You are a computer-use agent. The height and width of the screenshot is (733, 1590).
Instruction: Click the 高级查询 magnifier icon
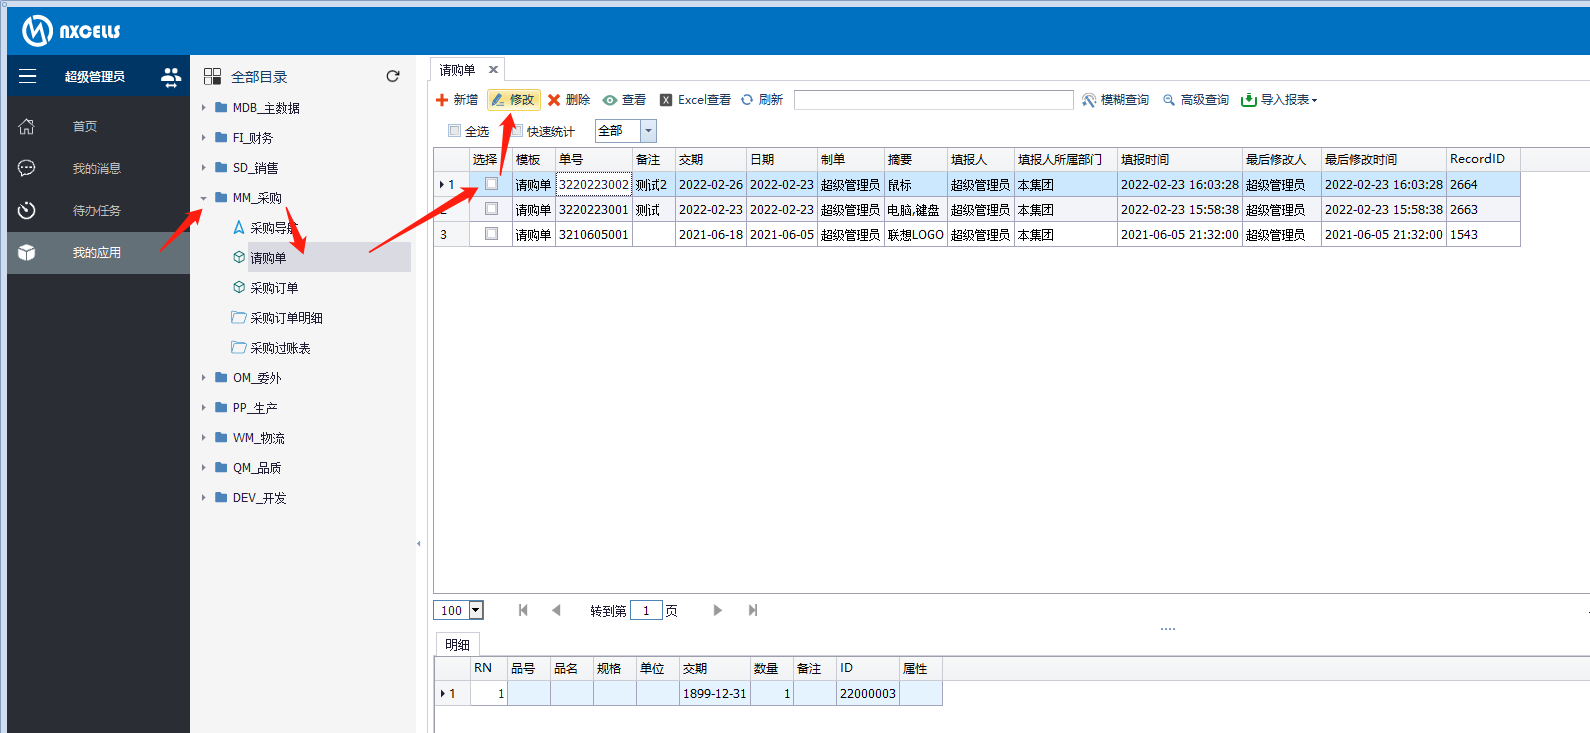[1168, 100]
